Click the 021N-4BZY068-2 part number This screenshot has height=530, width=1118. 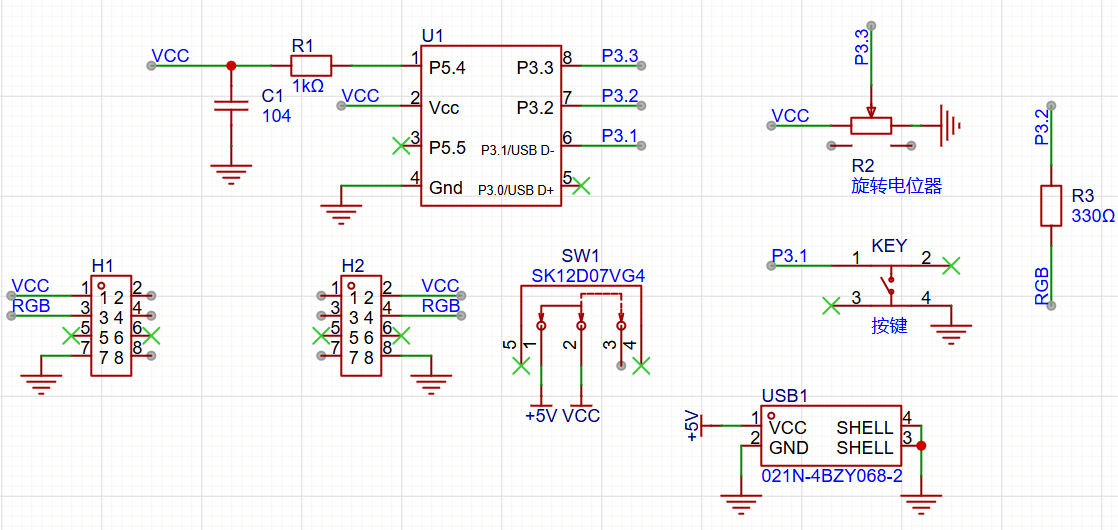click(833, 476)
